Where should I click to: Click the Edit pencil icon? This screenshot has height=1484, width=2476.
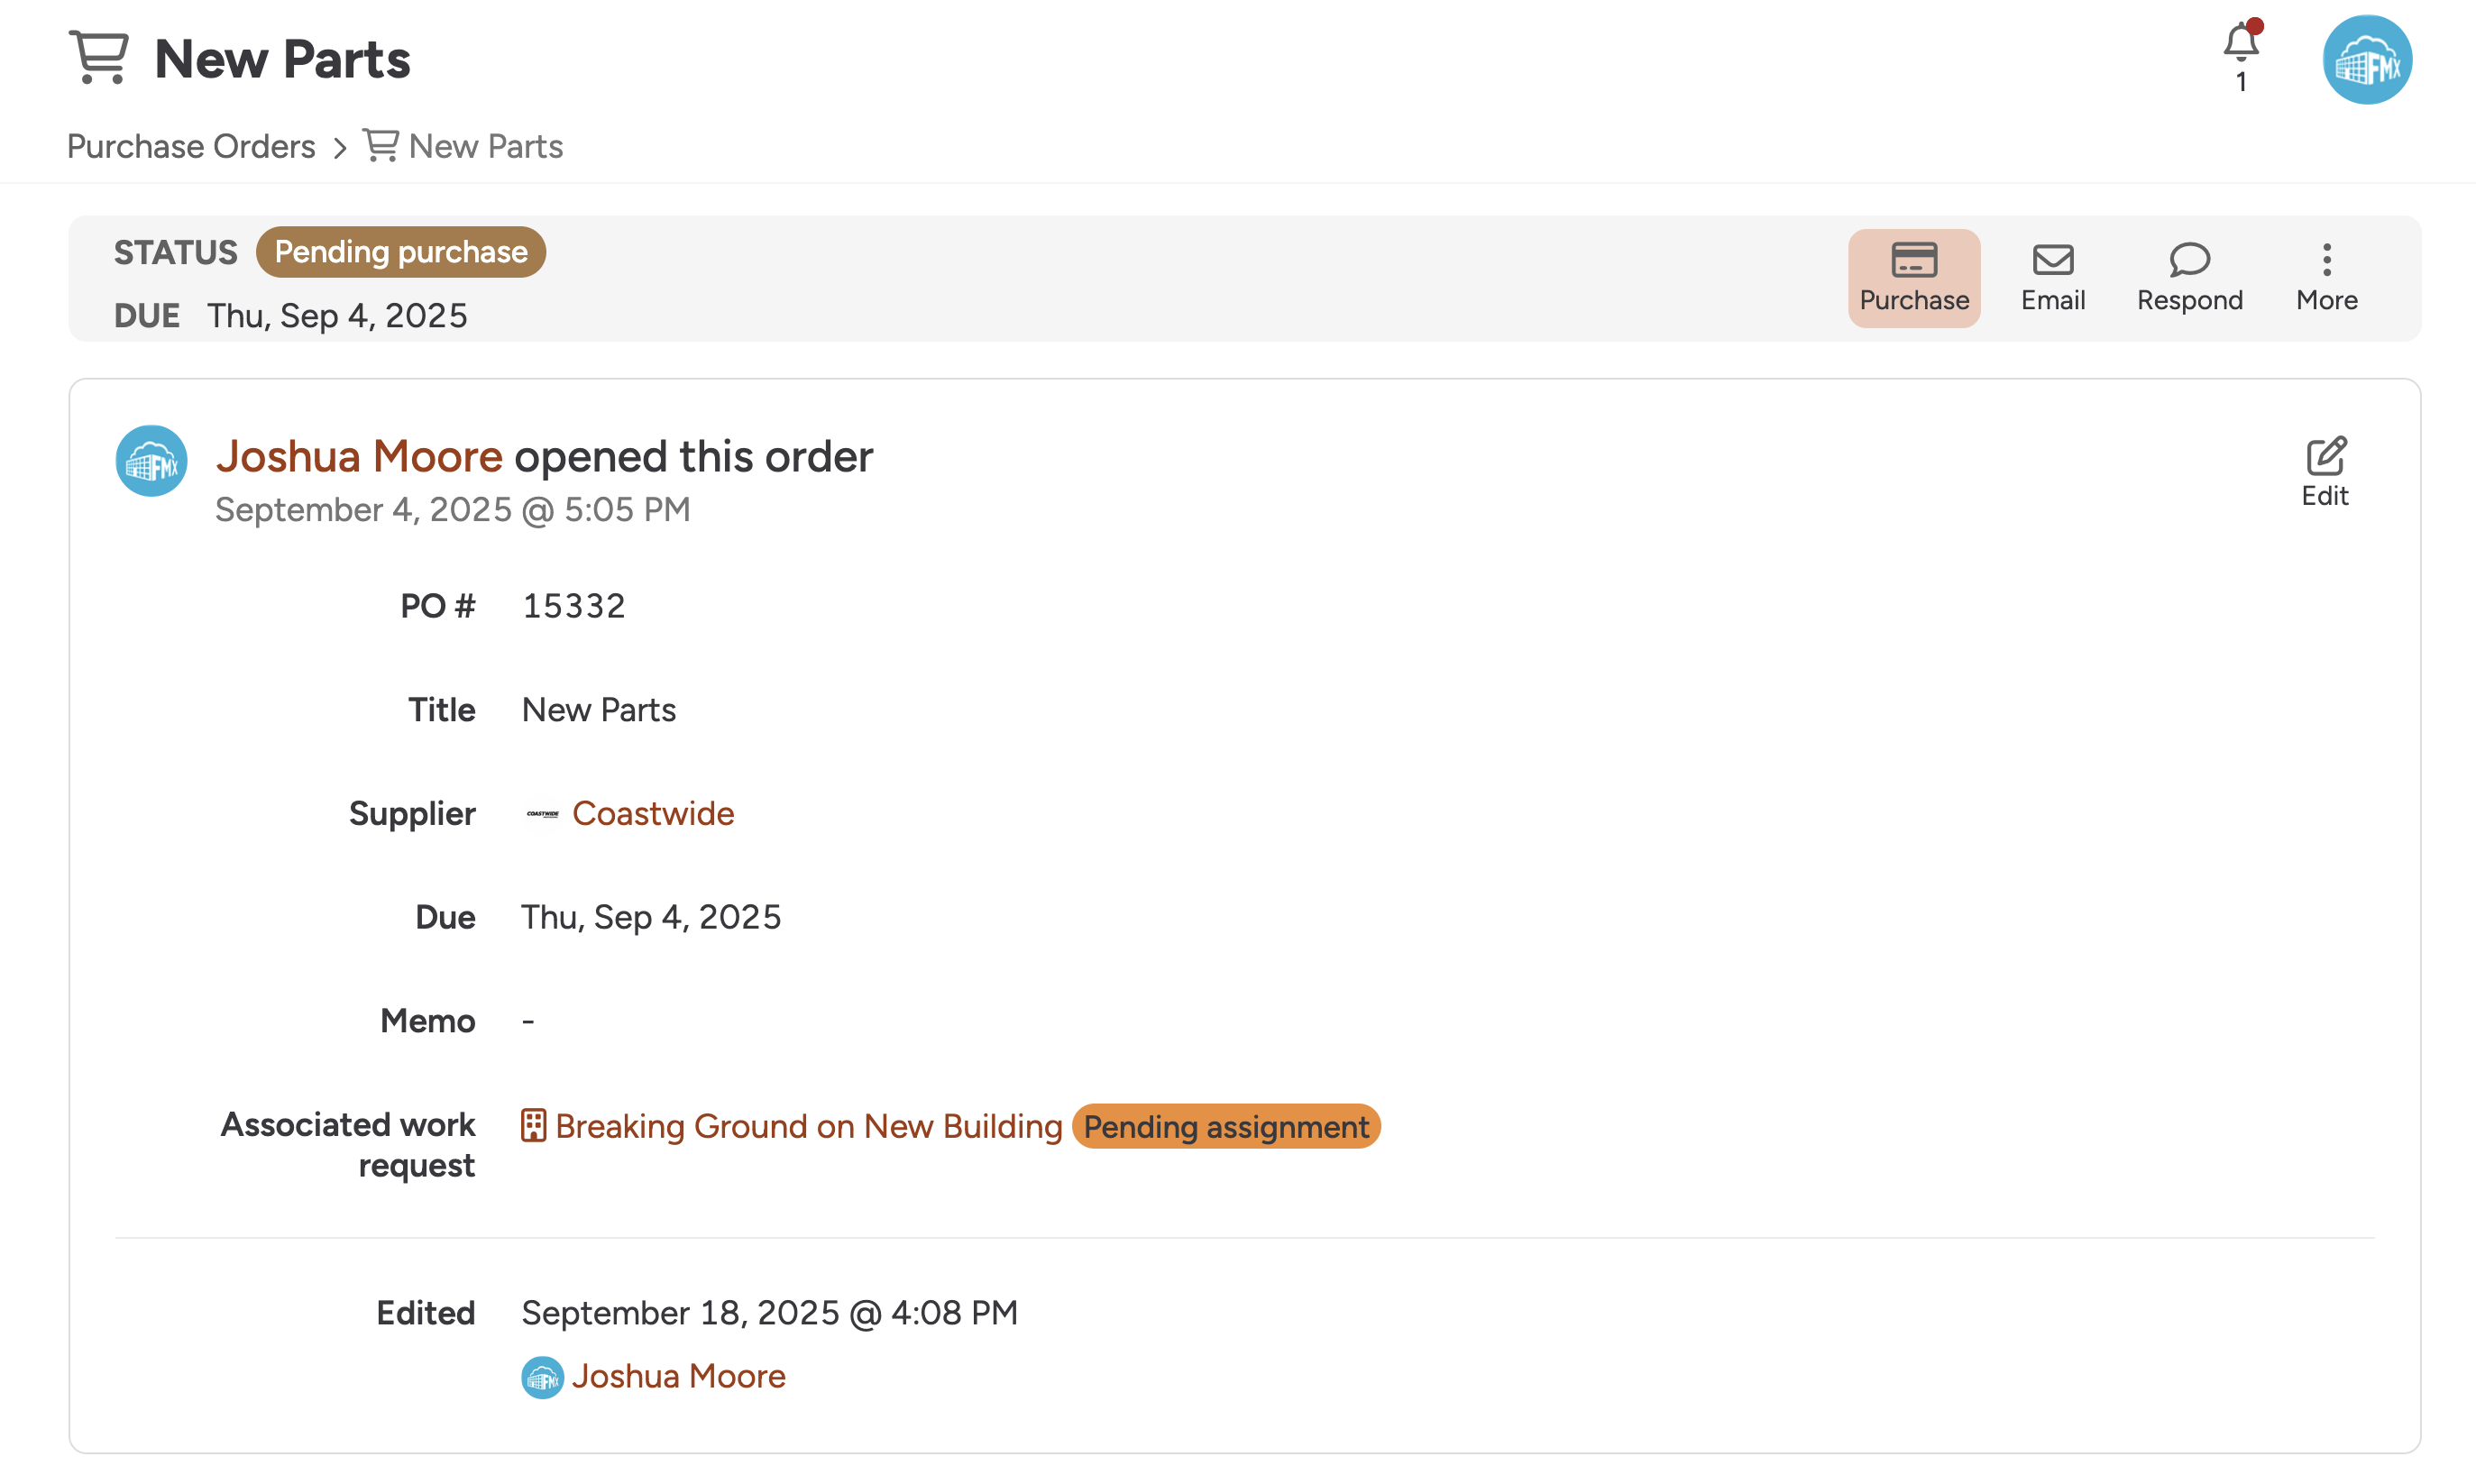pyautogui.click(x=2325, y=457)
